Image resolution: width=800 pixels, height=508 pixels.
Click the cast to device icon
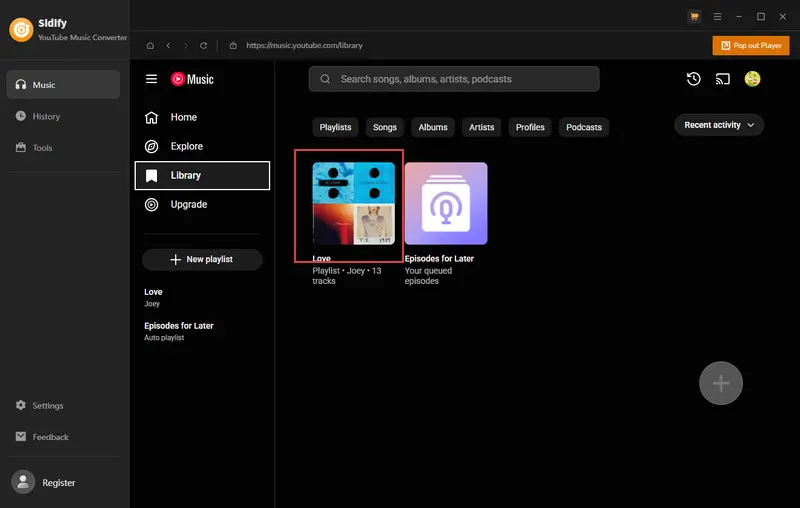pyautogui.click(x=722, y=79)
